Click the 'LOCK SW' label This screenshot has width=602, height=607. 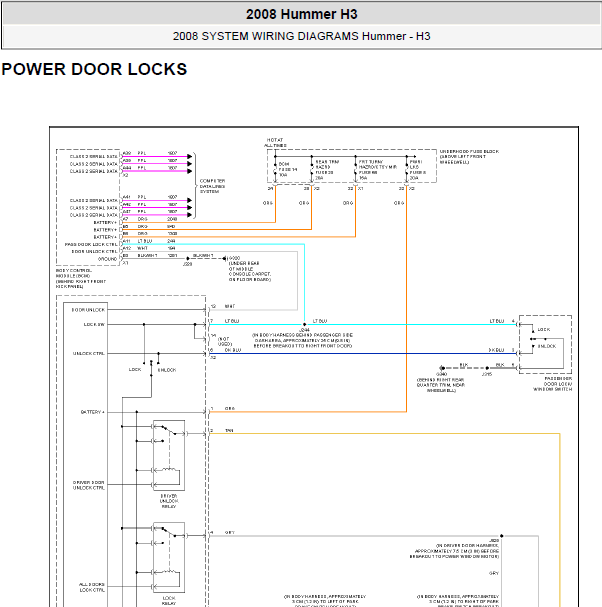tap(94, 324)
